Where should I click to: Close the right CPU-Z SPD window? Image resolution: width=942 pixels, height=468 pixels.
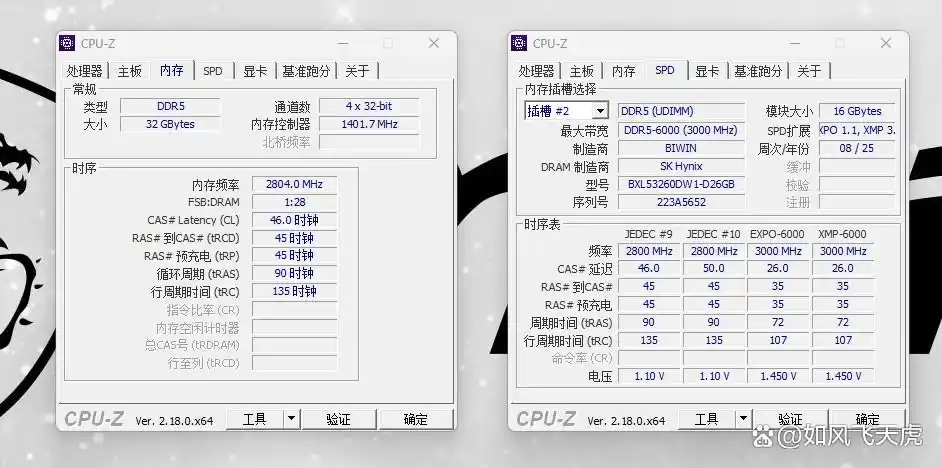(885, 43)
